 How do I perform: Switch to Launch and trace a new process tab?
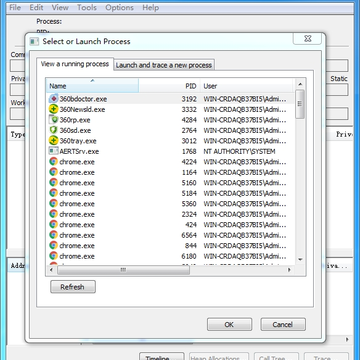(x=164, y=65)
